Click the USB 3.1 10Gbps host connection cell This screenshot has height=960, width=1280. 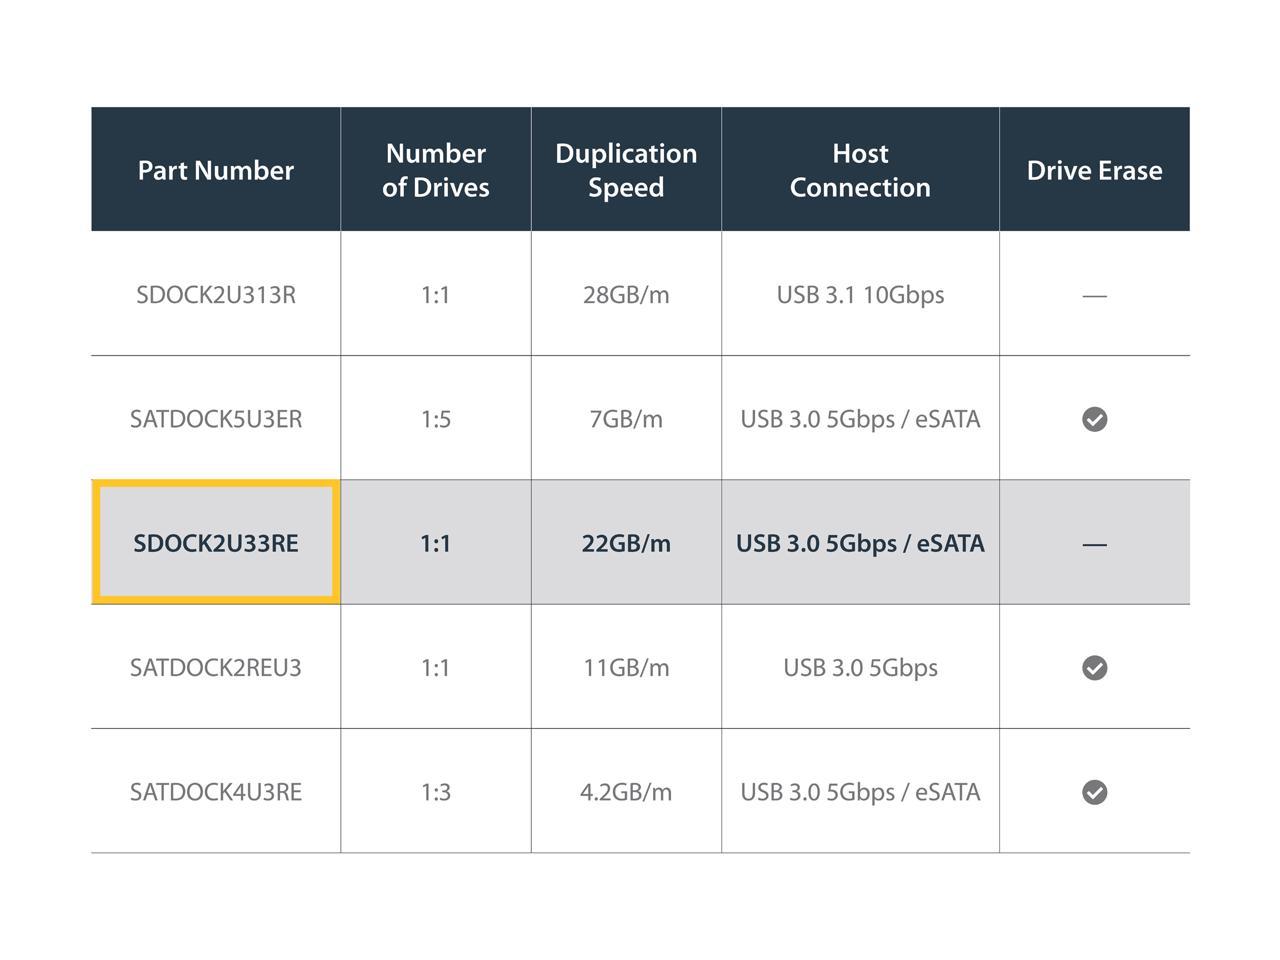860,295
